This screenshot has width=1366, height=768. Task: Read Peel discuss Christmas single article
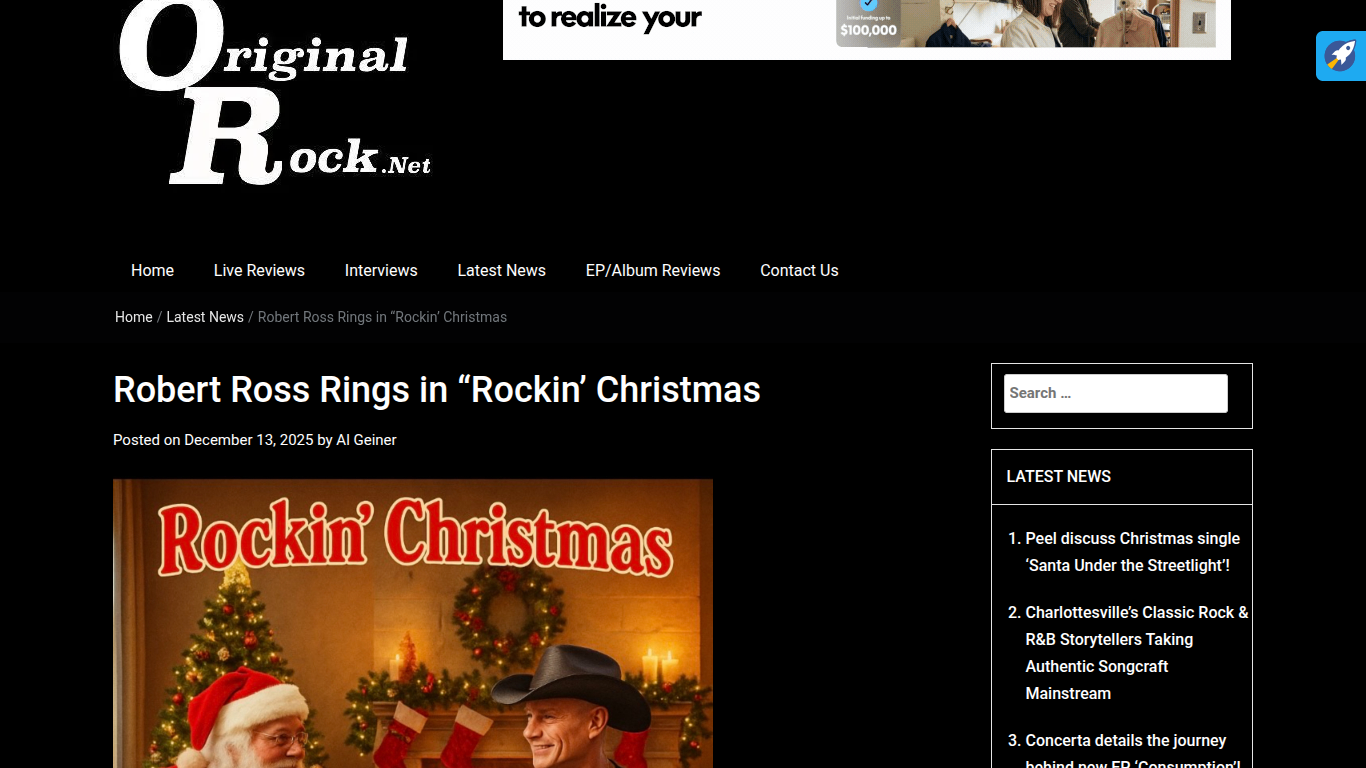click(x=1132, y=552)
